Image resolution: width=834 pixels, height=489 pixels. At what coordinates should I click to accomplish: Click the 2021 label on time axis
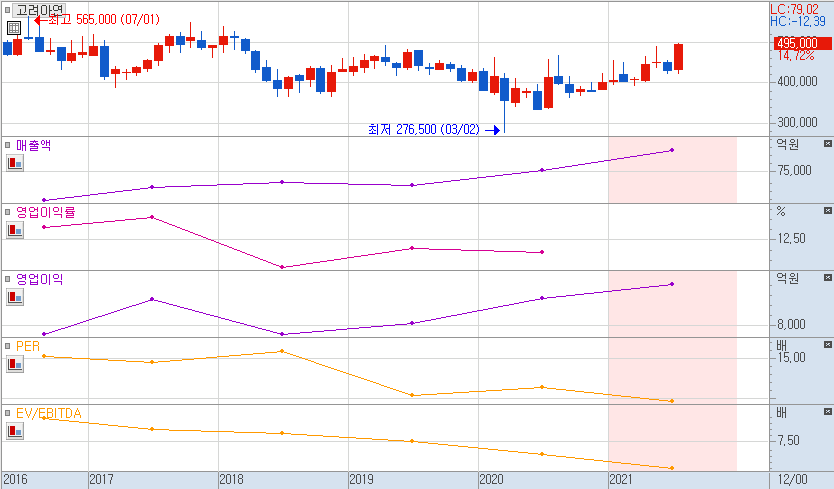[x=621, y=479]
